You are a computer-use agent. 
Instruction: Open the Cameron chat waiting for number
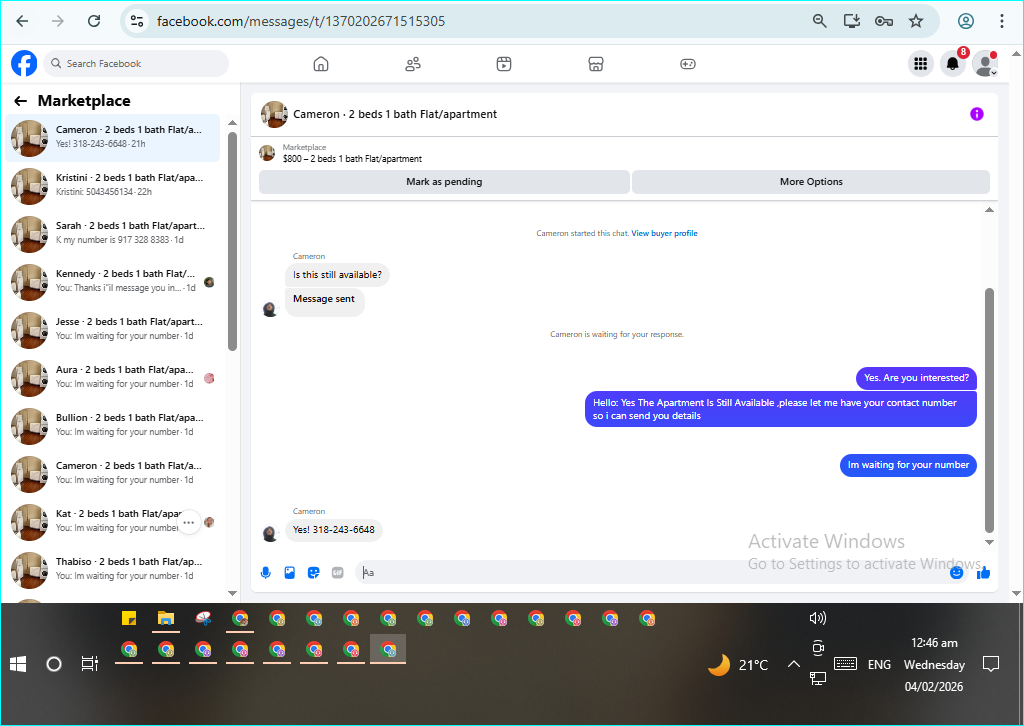tap(112, 474)
